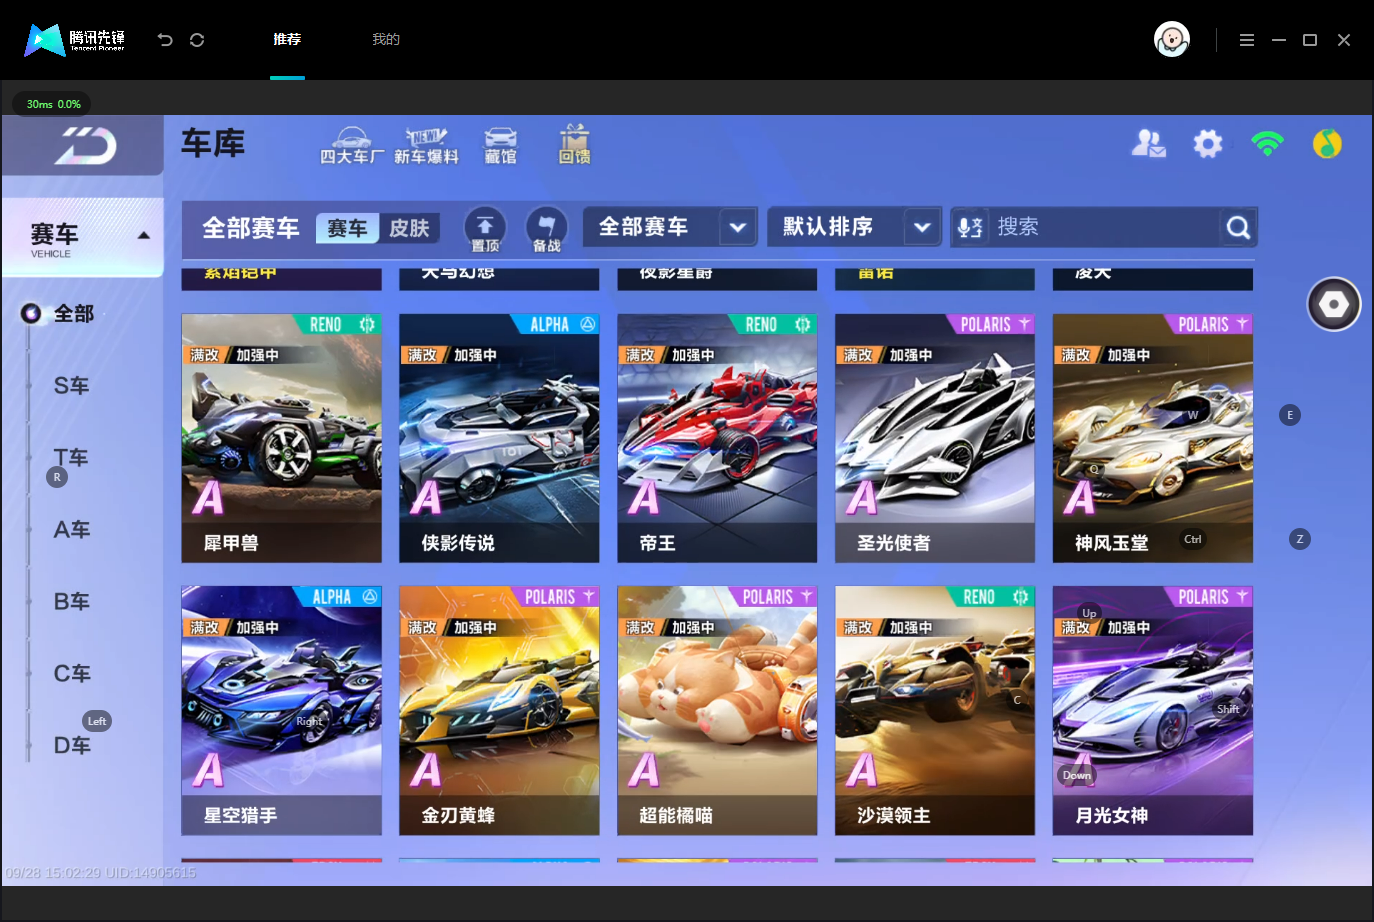Open the user avatar profile

click(1172, 40)
